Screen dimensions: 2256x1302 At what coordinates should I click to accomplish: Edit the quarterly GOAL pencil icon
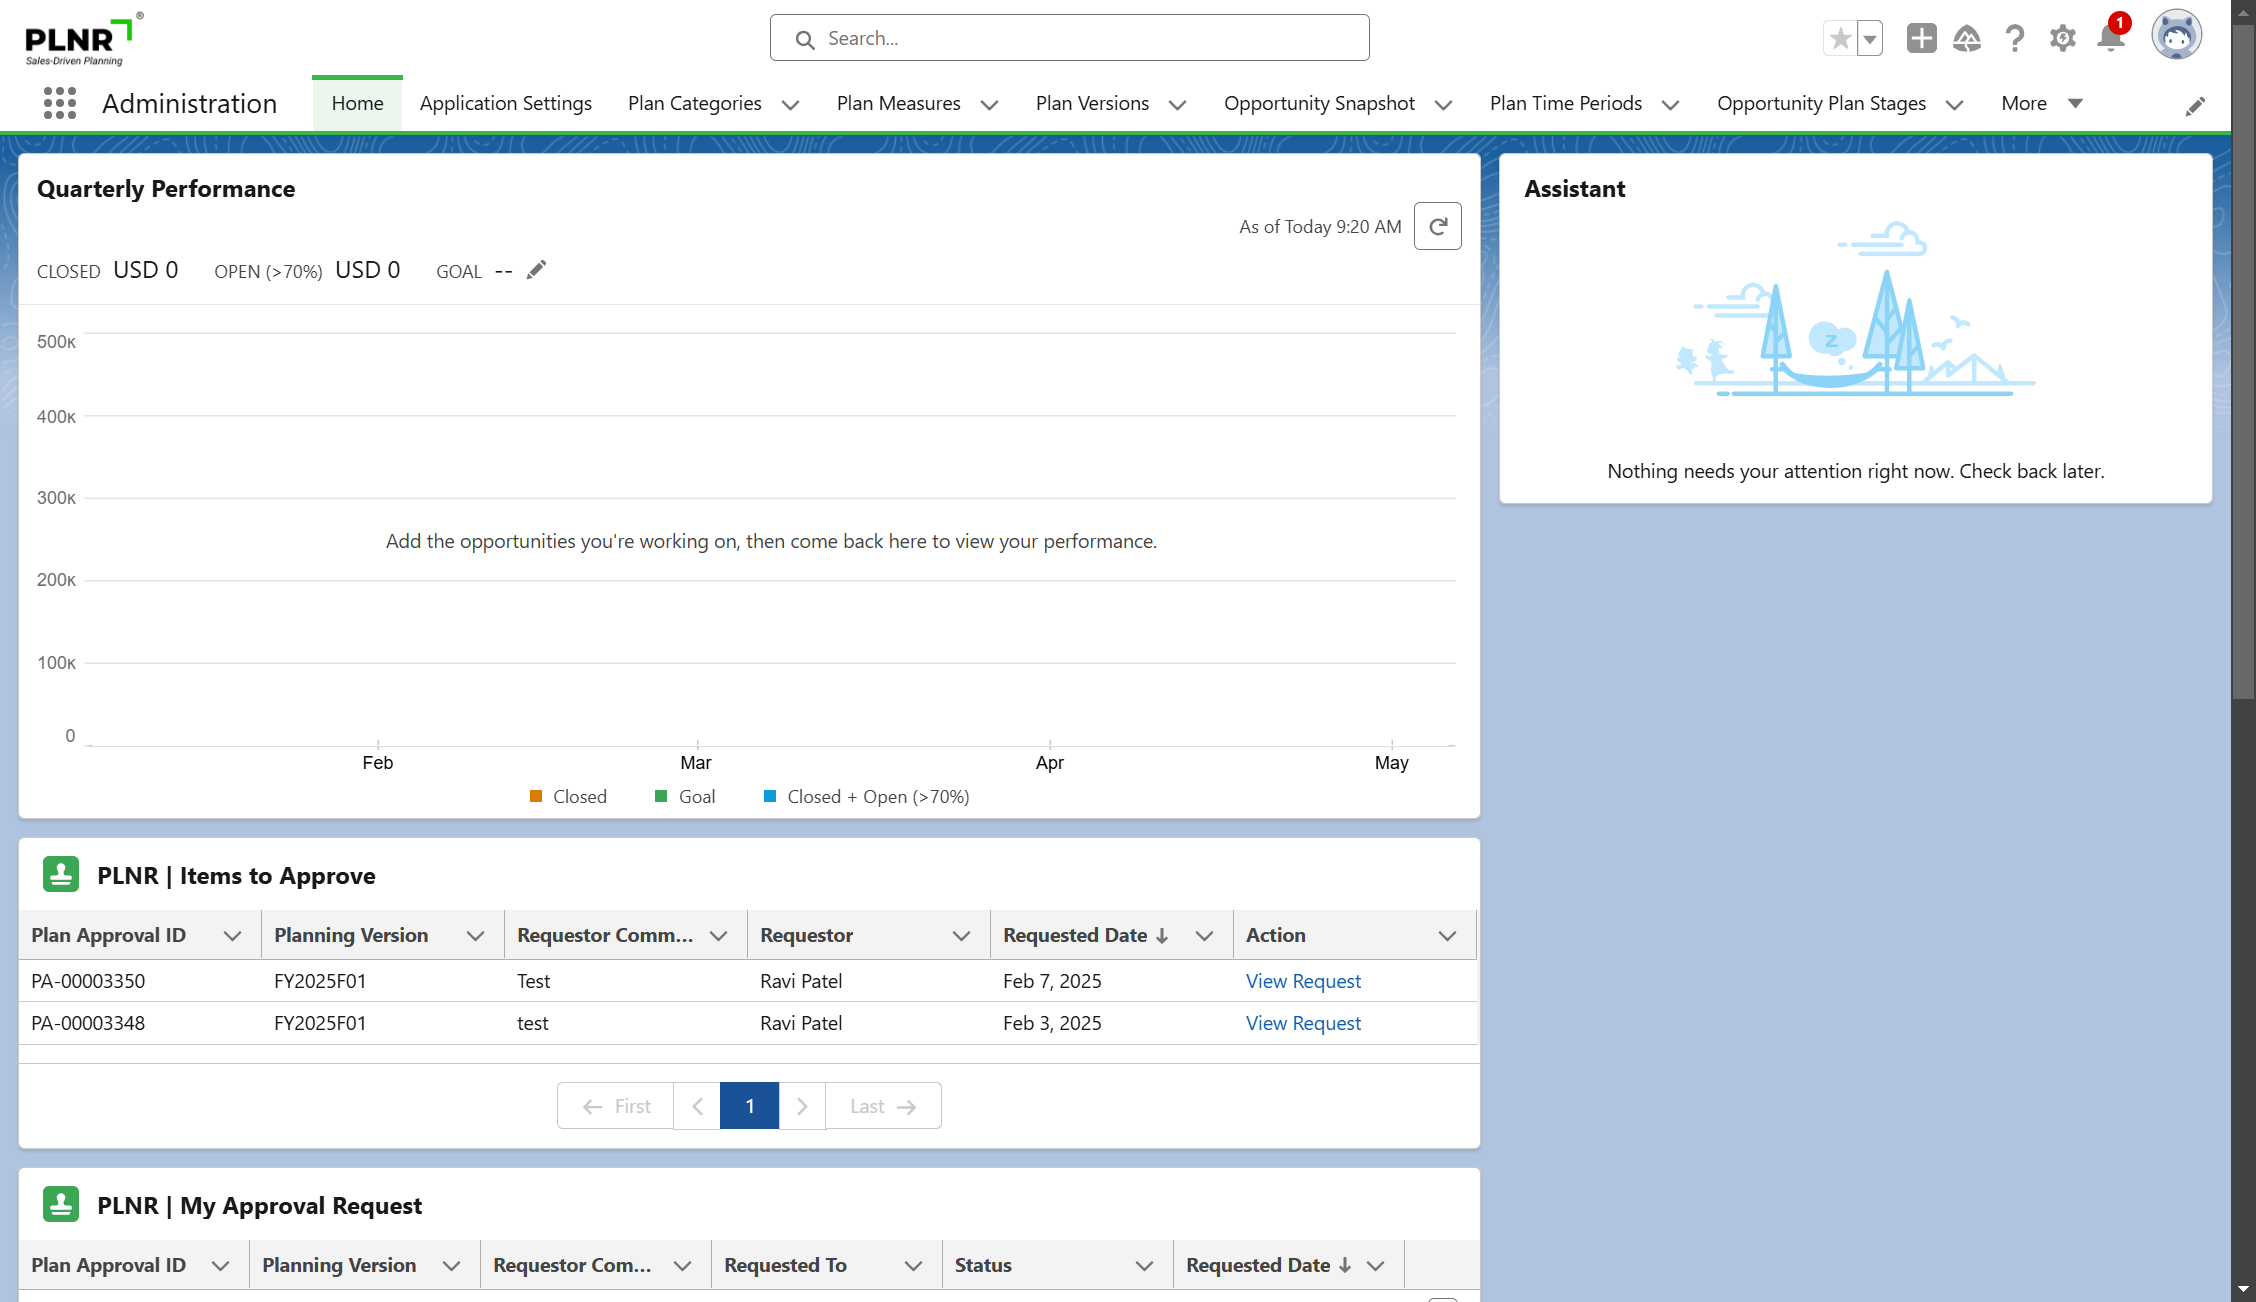pos(537,270)
